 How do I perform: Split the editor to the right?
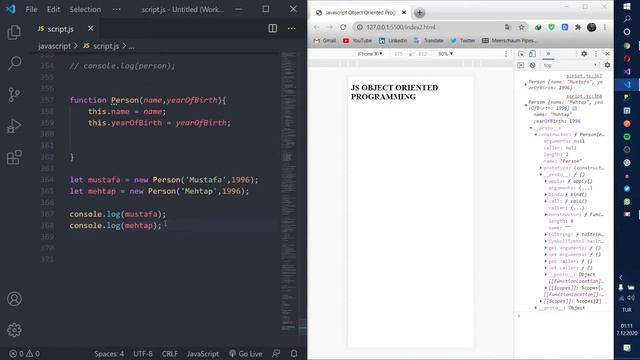pos(273,28)
